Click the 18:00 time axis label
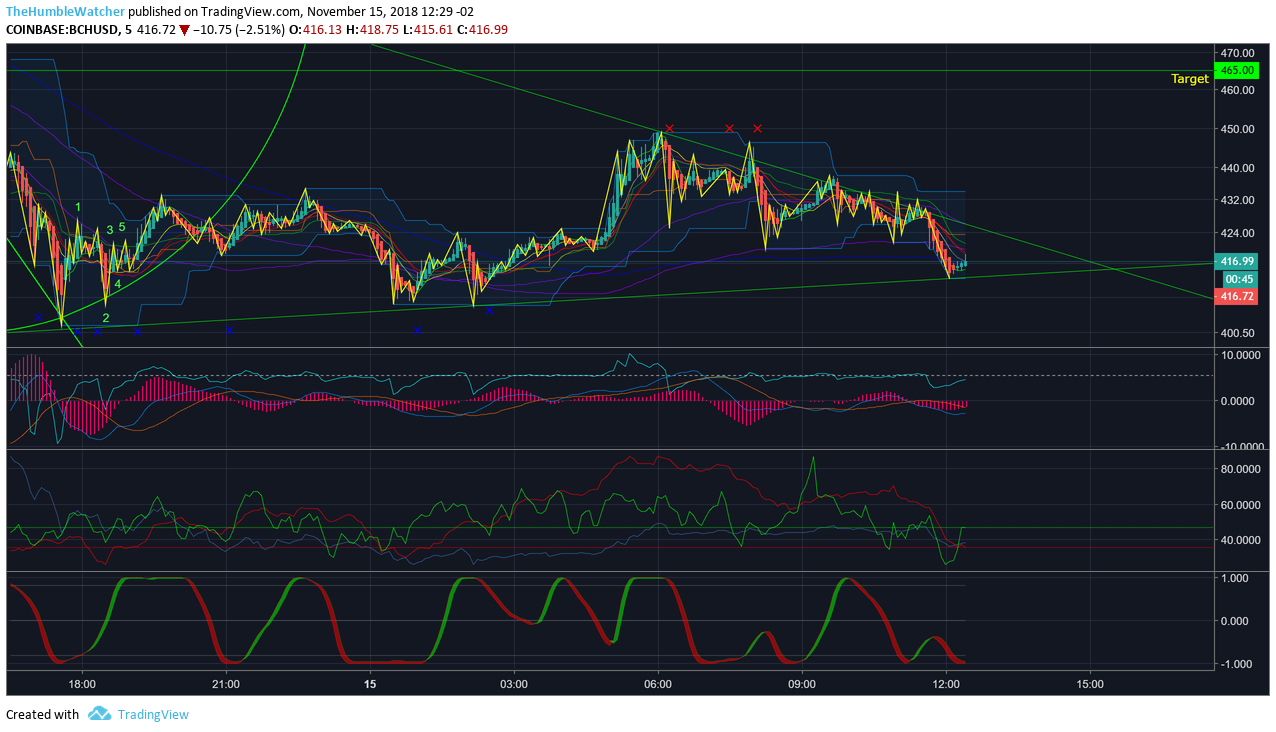The height and width of the screenshot is (732, 1276). (81, 684)
